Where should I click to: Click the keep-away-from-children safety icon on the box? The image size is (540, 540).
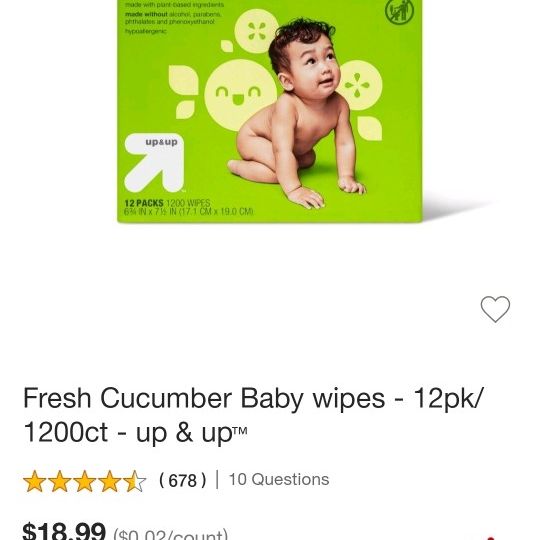click(399, 11)
